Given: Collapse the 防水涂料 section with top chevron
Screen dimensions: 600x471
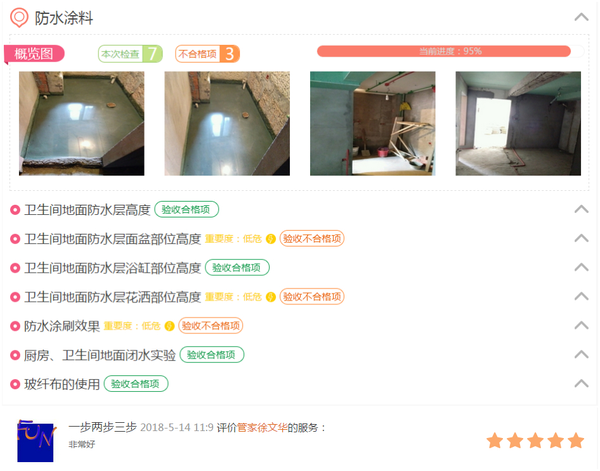Looking at the screenshot, I should click(x=581, y=17).
